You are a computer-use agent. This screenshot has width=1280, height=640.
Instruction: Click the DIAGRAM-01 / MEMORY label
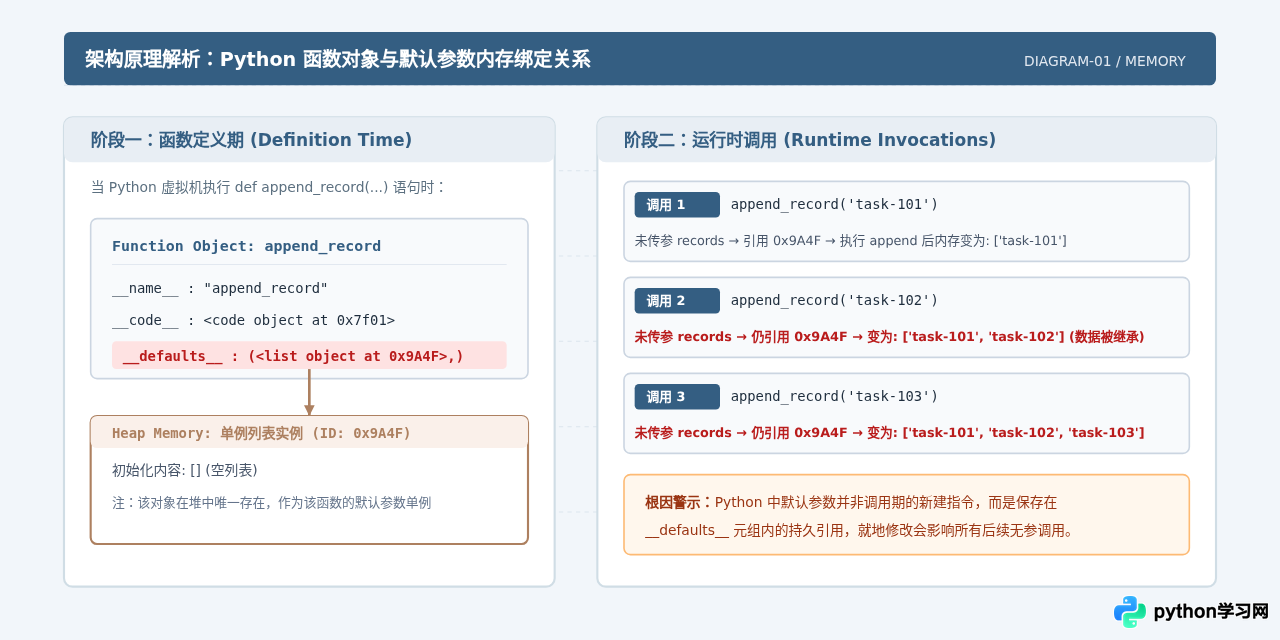(x=1105, y=61)
